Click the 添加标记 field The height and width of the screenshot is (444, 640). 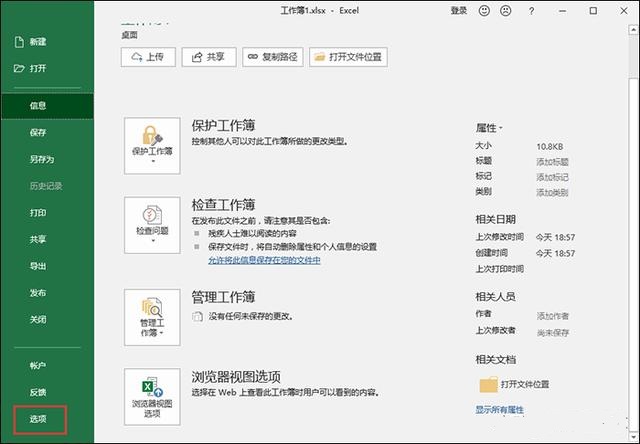tap(552, 177)
